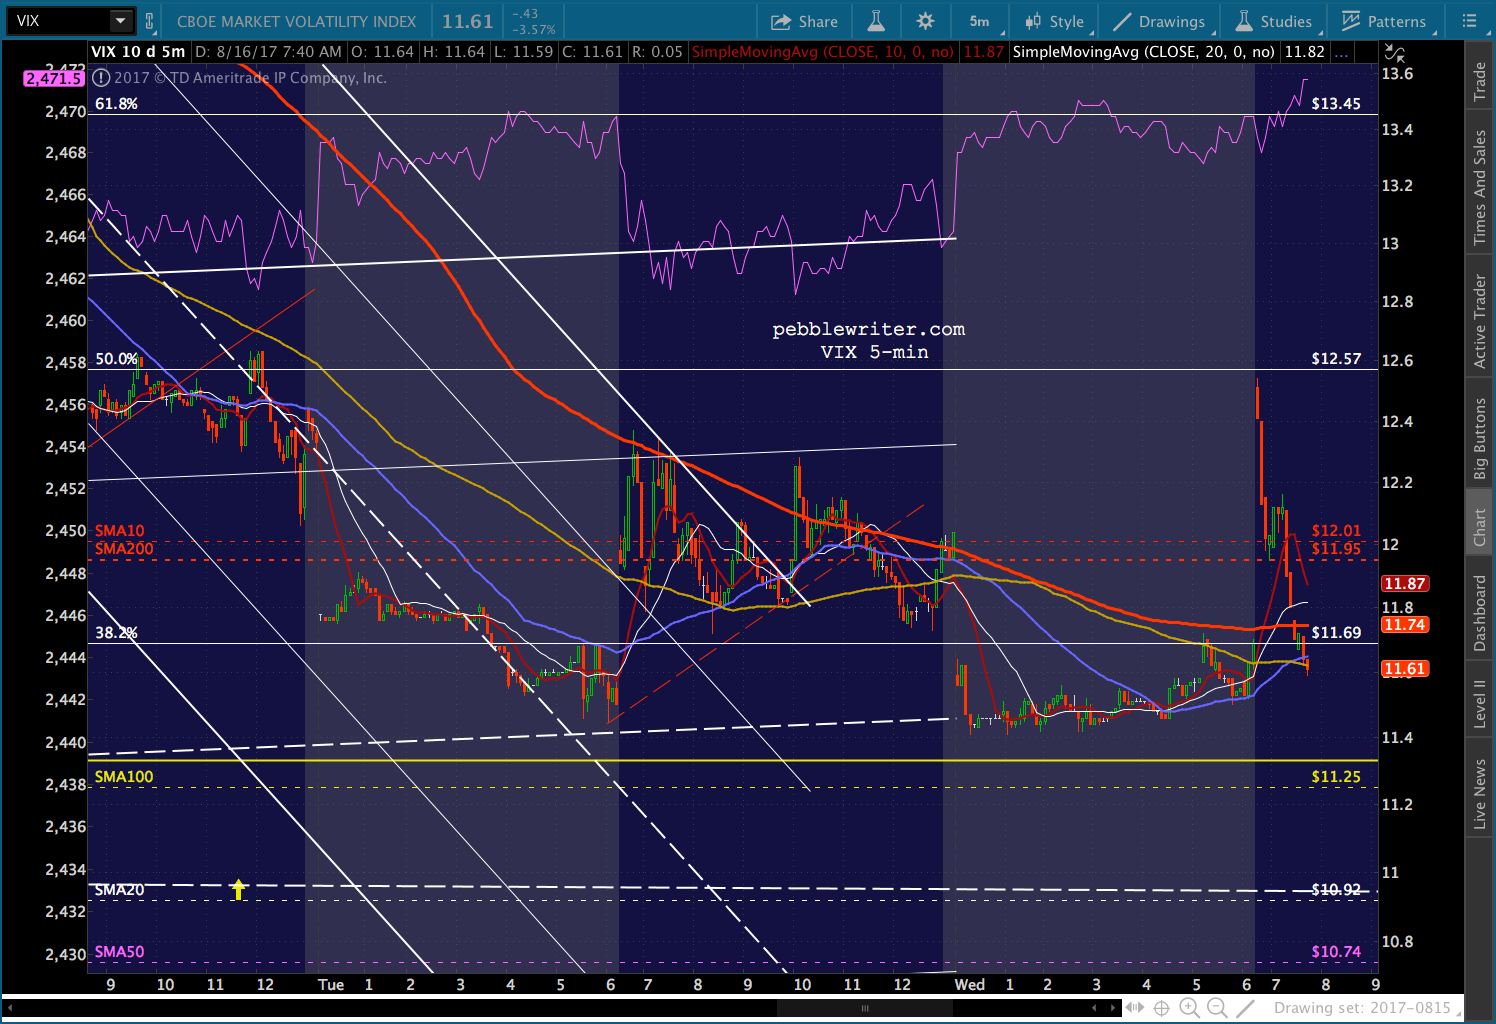Click the 5m timeframe button

(x=979, y=21)
